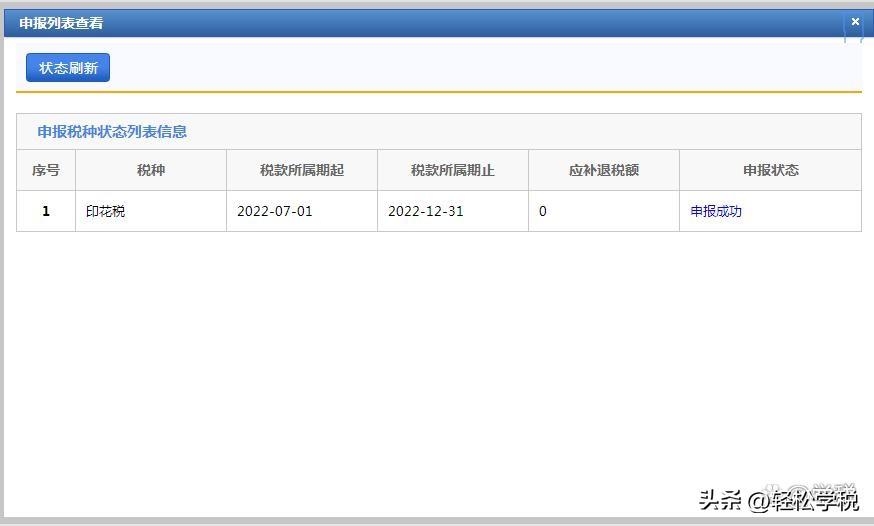Image resolution: width=874 pixels, height=526 pixels.
Task: Click the 税种 column header
Action: click(x=151, y=170)
